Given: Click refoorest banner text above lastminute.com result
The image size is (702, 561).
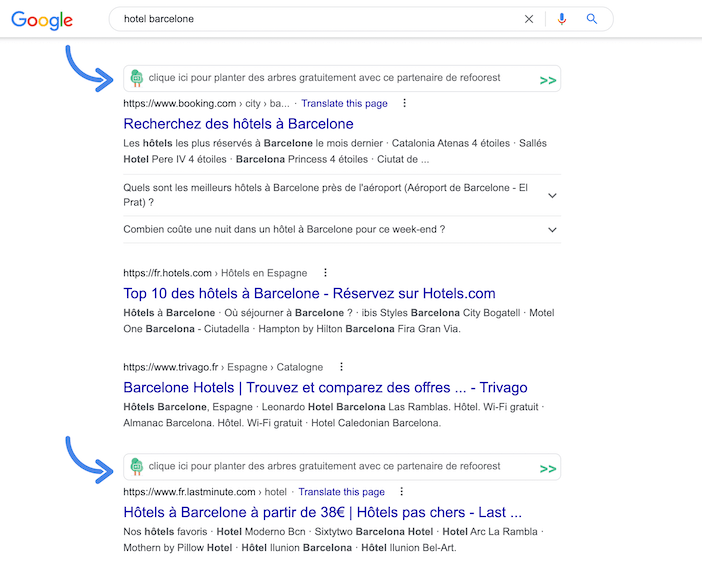Looking at the screenshot, I should click(324, 466).
